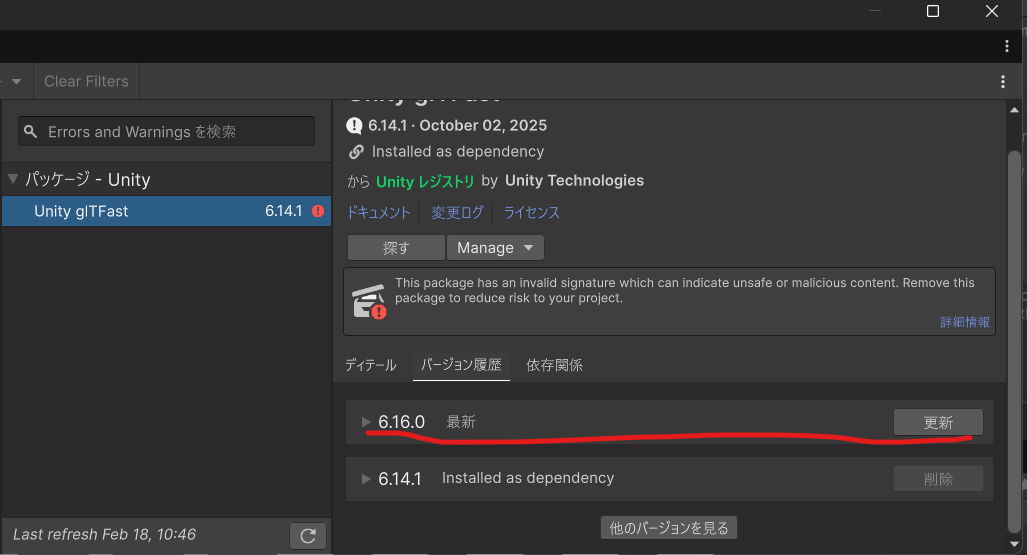Expand the 6.14.1 version entry

[x=366, y=479]
